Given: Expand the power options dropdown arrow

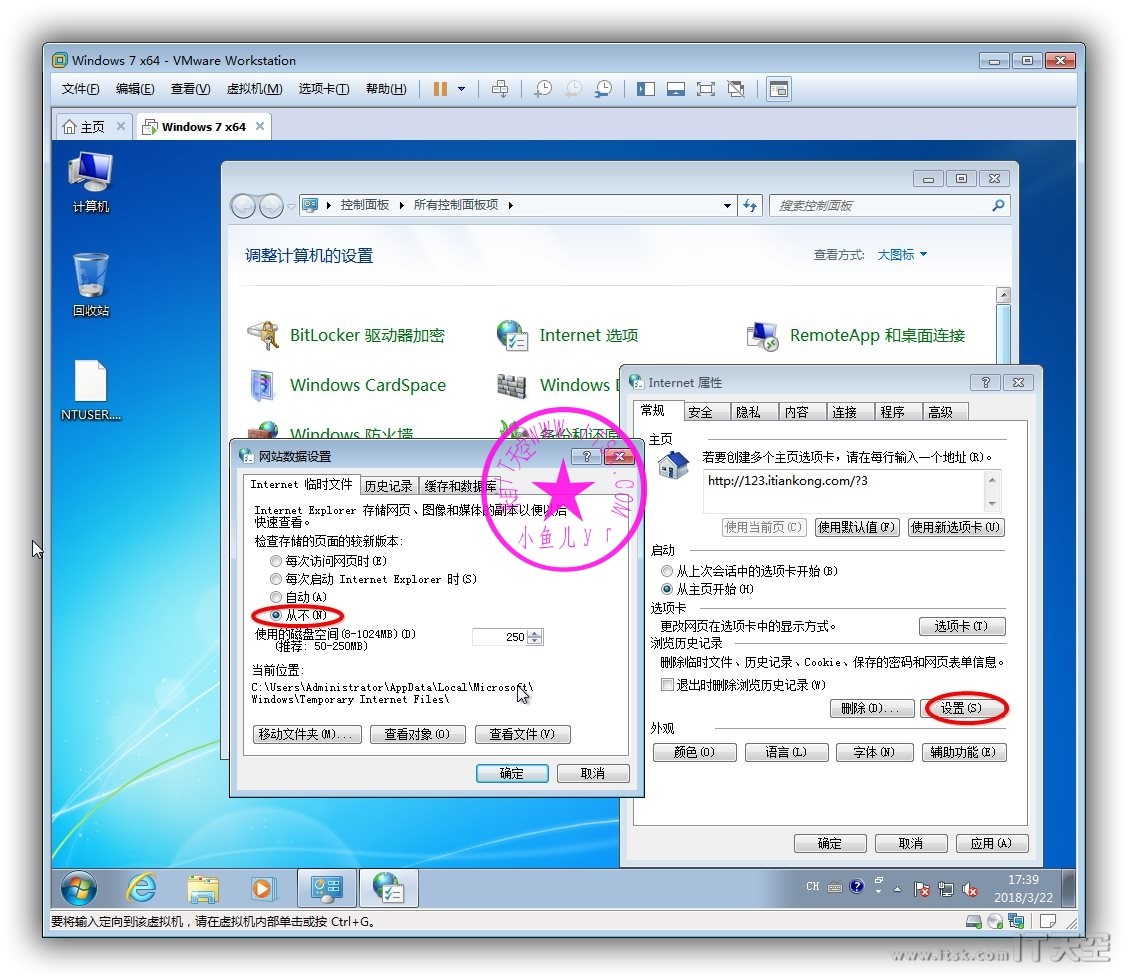Looking at the screenshot, I should pyautogui.click(x=461, y=89).
